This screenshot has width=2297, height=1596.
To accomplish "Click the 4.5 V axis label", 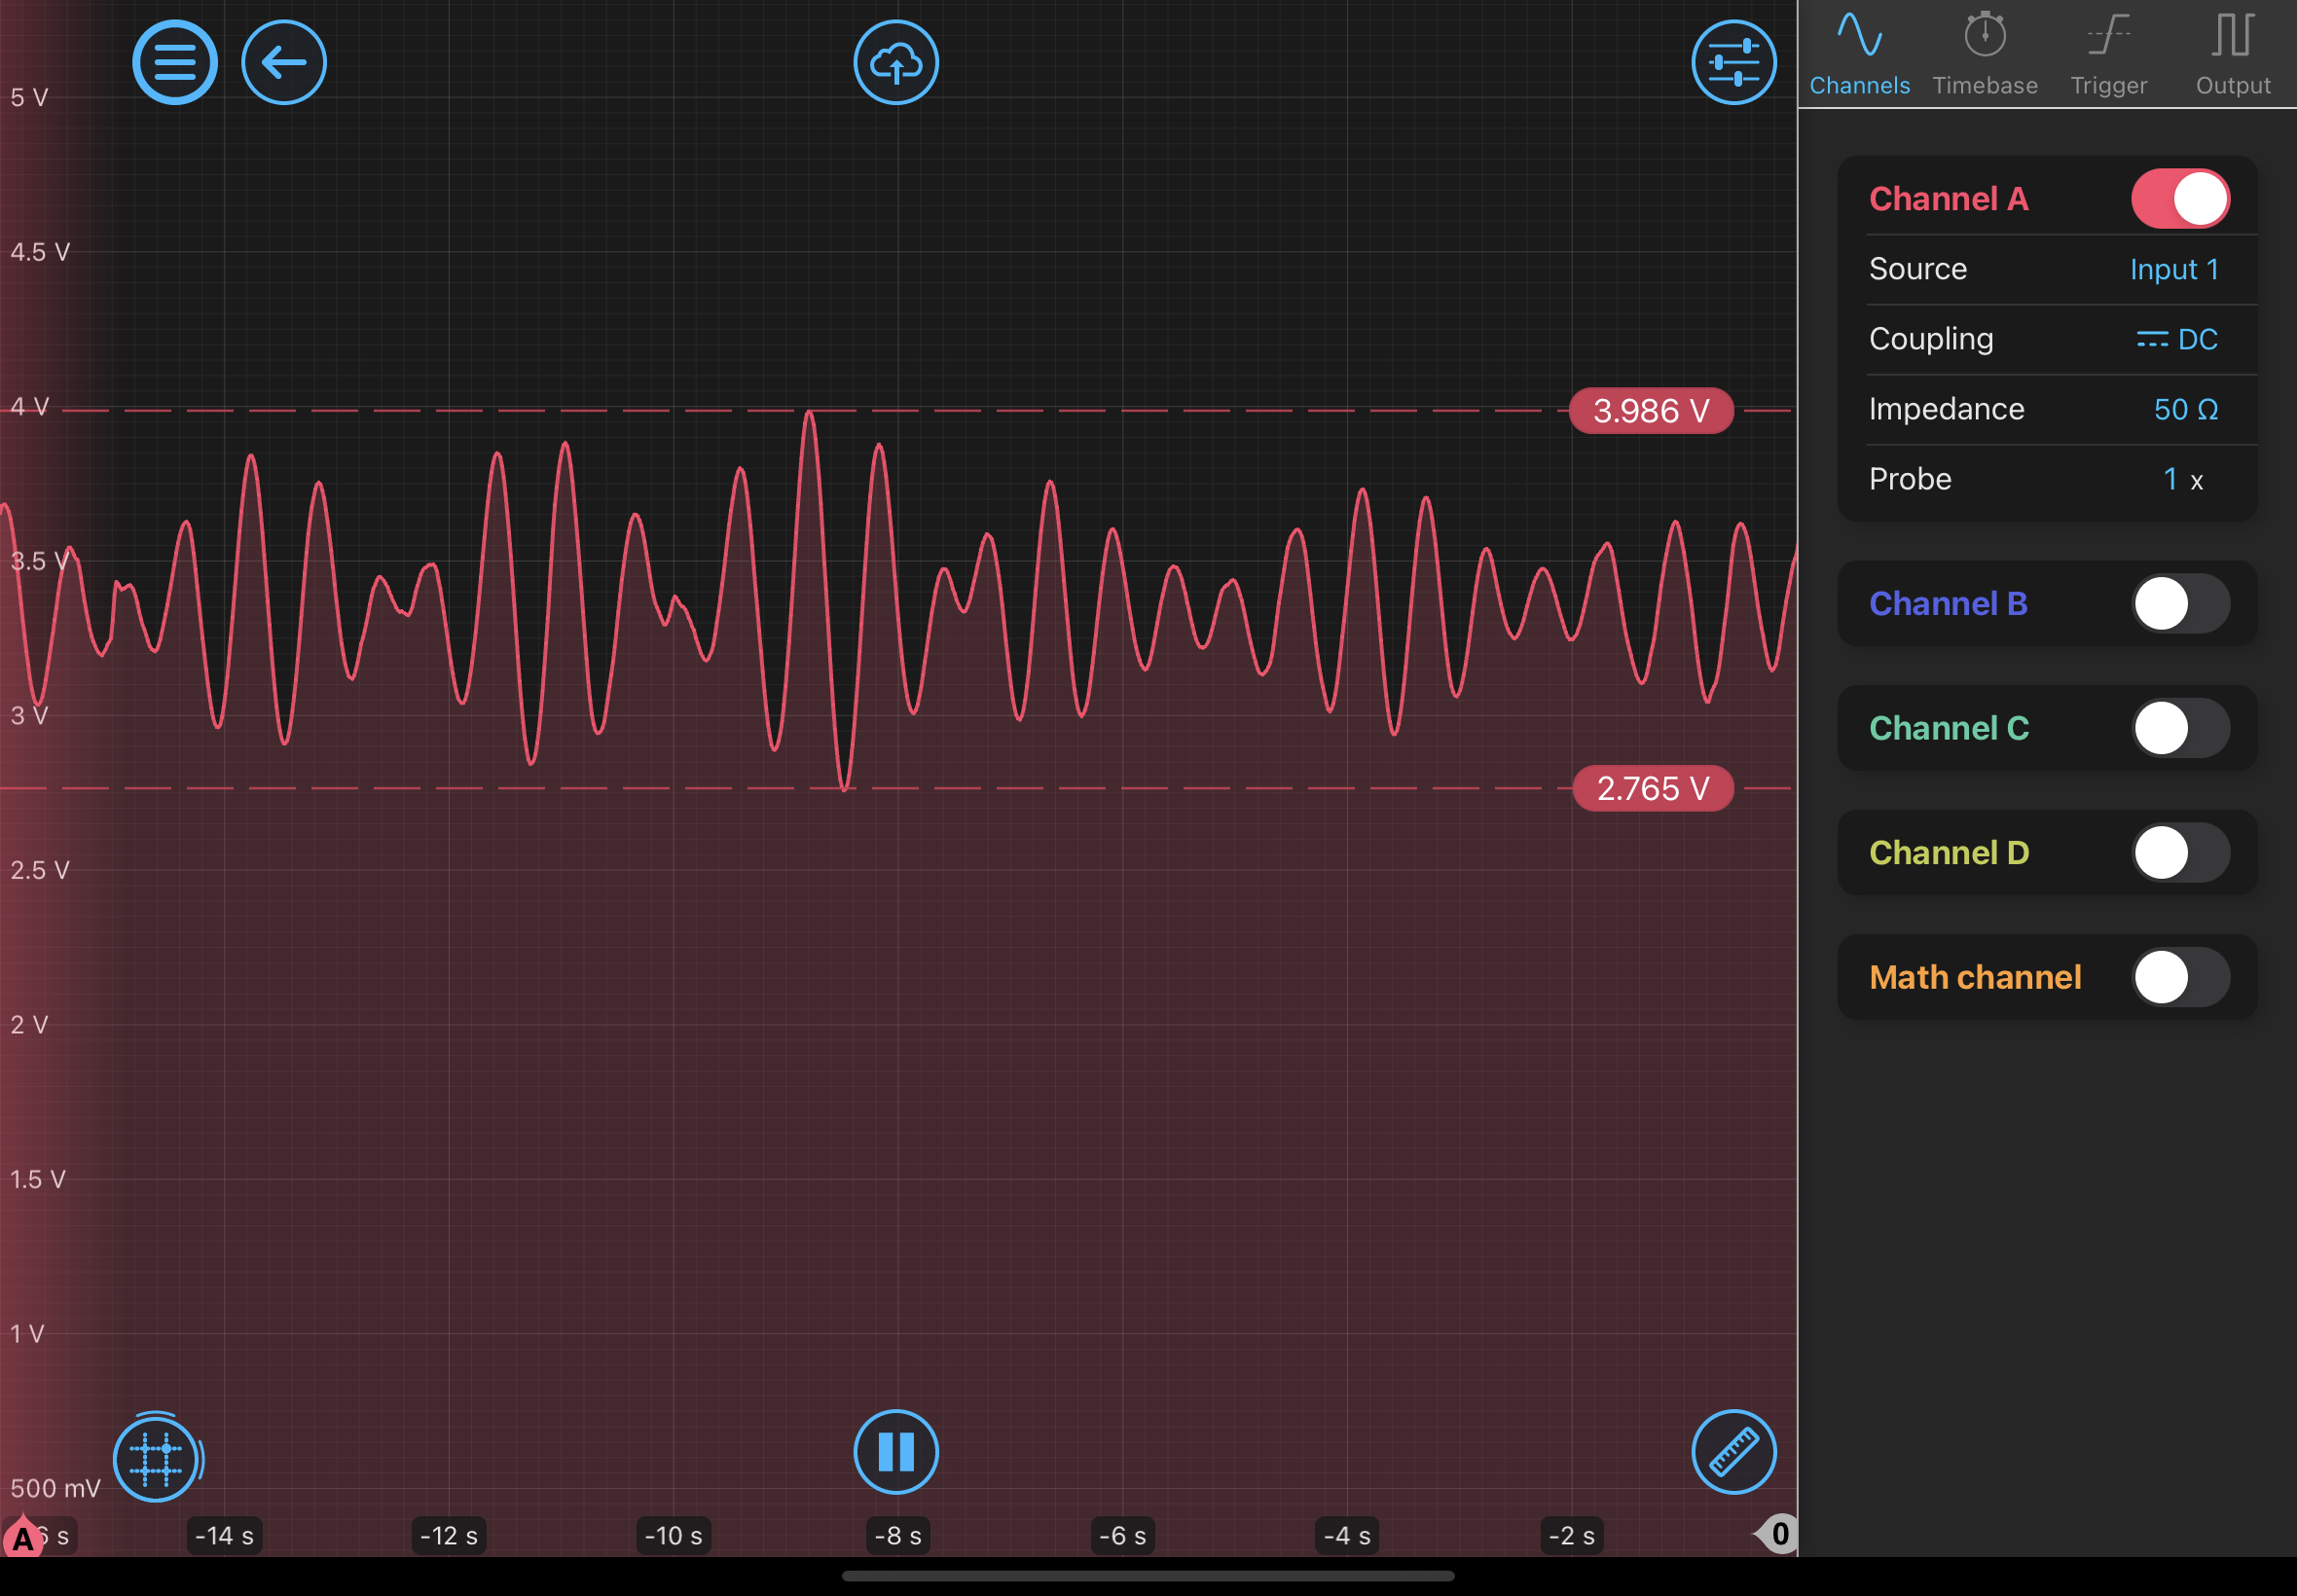I will click(x=40, y=252).
